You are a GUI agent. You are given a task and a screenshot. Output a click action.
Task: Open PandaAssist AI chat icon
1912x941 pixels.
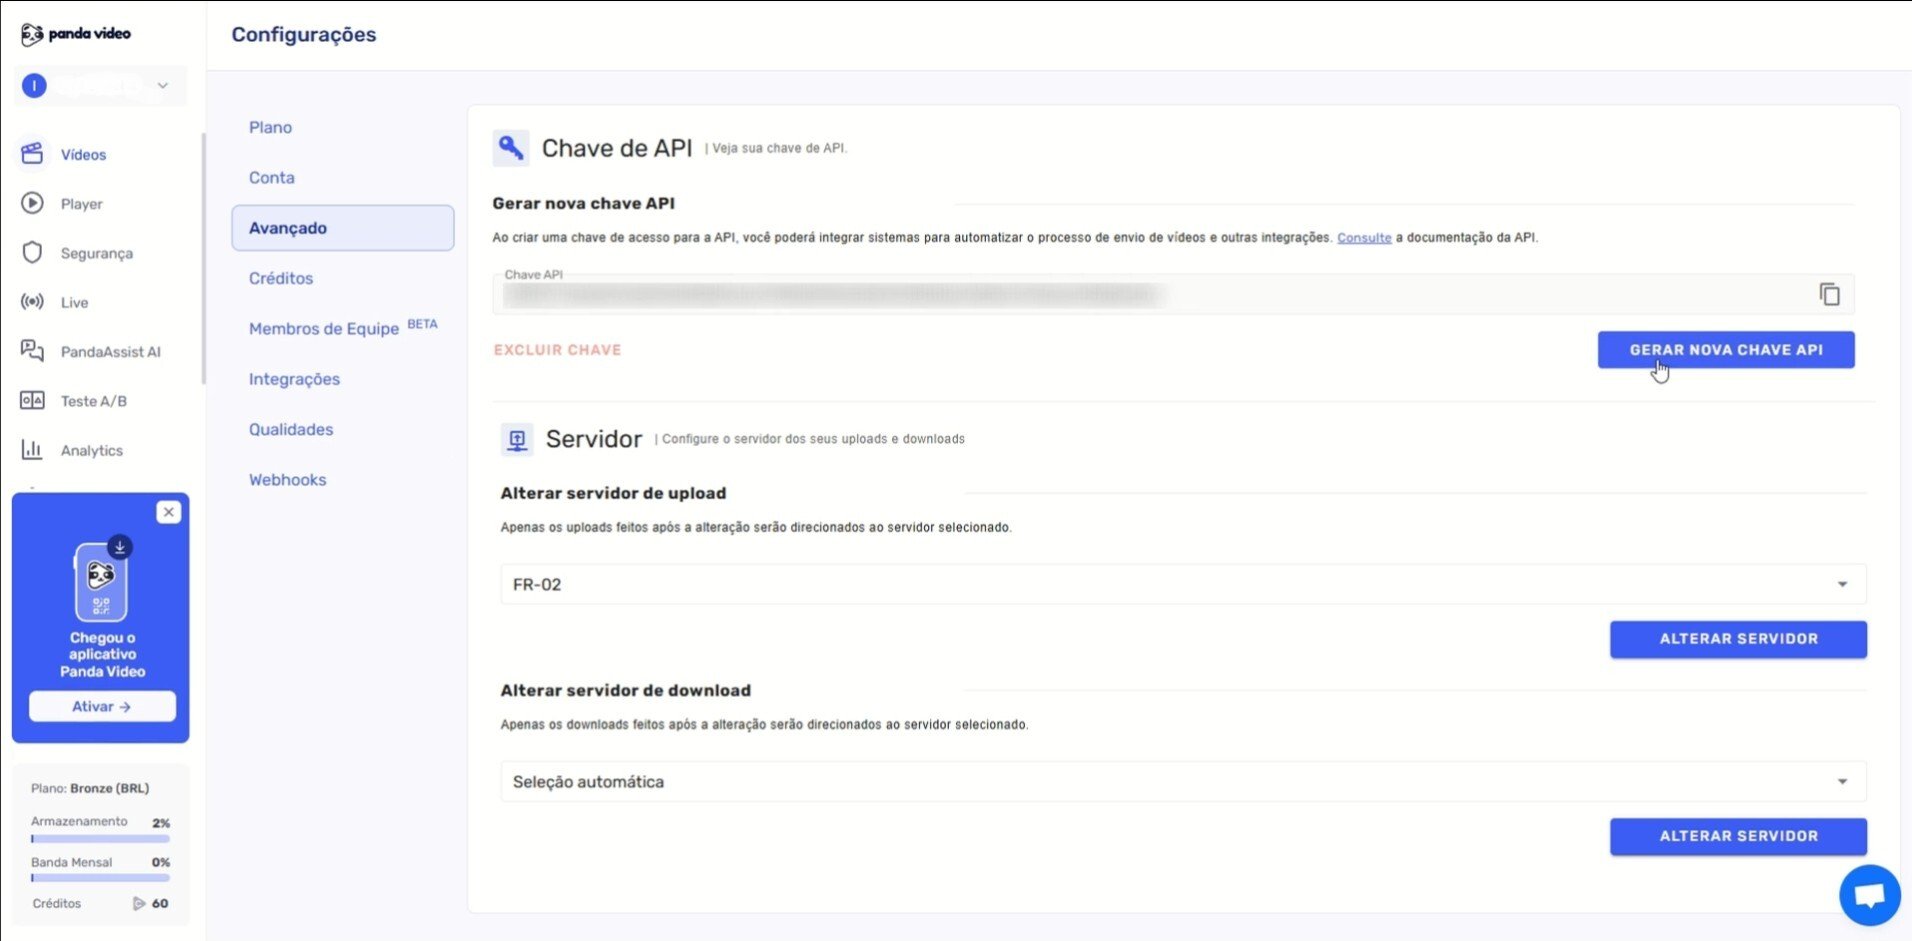pos(32,351)
